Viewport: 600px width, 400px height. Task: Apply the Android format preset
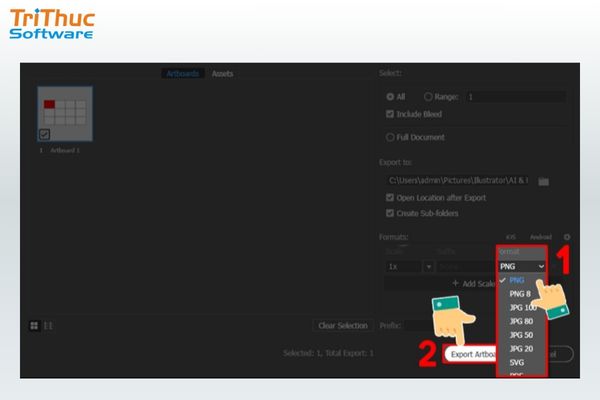[540, 237]
